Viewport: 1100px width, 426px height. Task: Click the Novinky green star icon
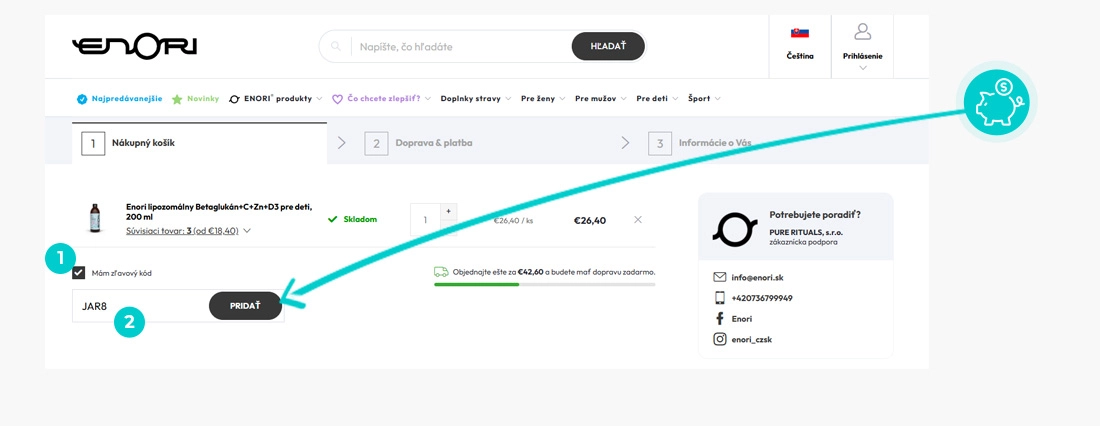(177, 99)
